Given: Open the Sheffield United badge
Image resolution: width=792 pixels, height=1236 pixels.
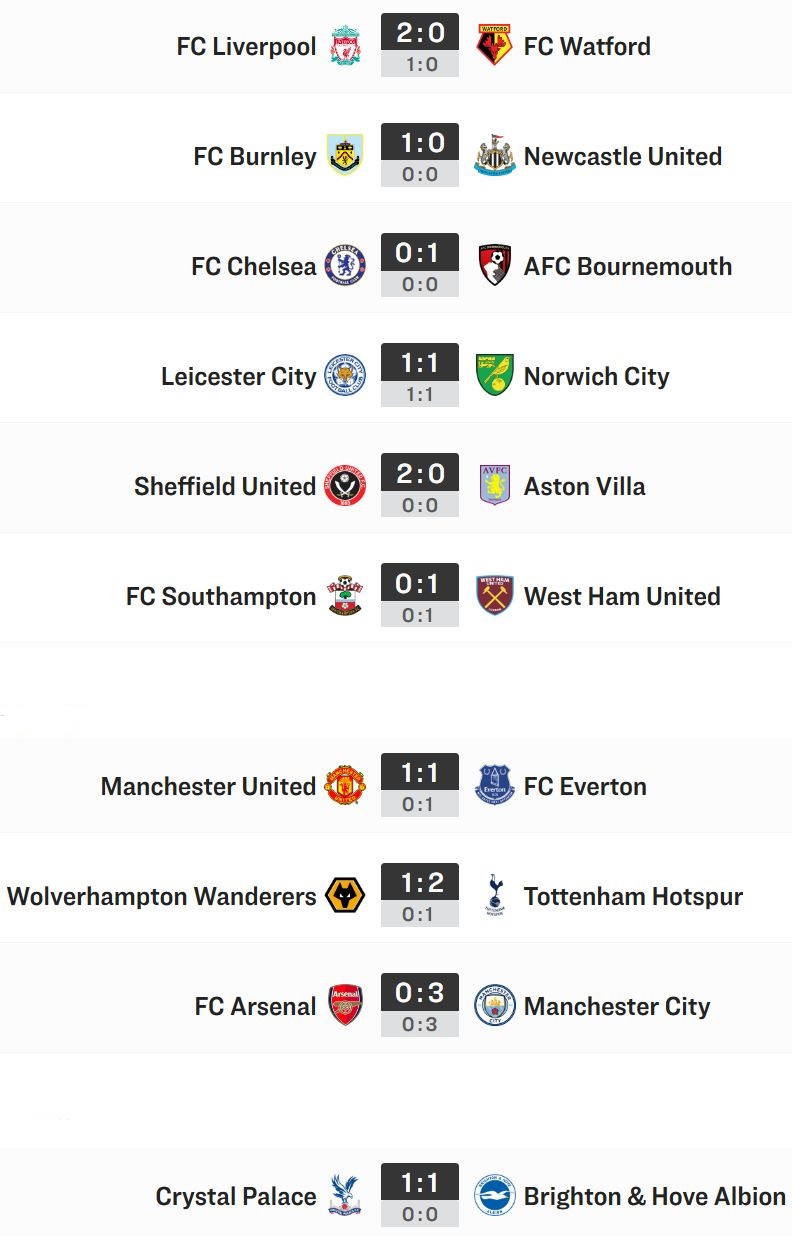Looking at the screenshot, I should 345,486.
